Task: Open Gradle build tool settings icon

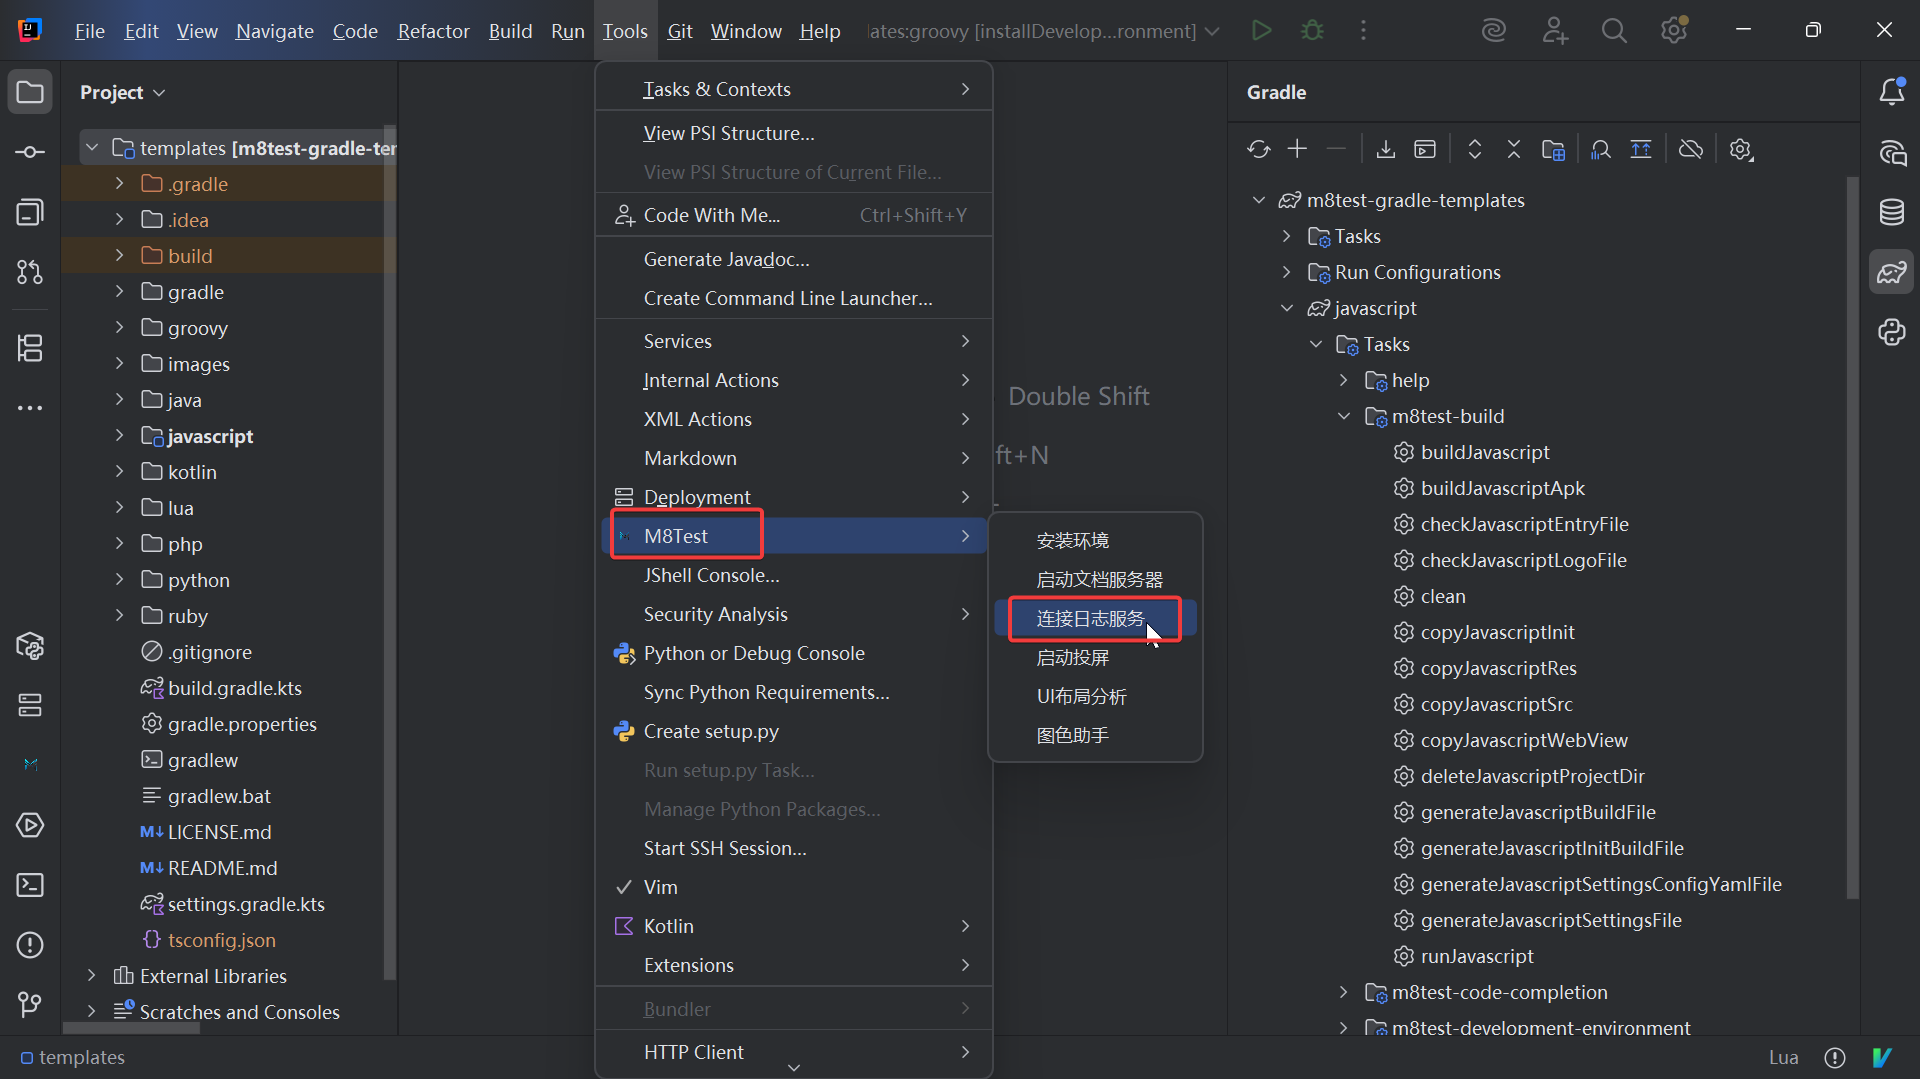Action: point(1741,150)
